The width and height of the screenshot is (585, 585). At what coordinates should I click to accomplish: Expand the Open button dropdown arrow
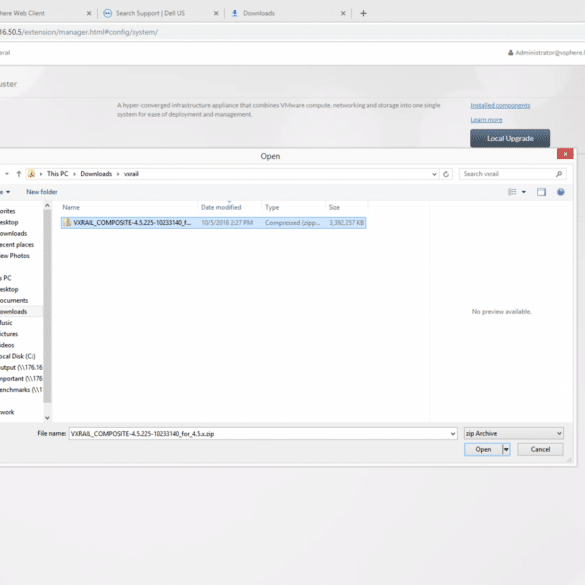506,450
